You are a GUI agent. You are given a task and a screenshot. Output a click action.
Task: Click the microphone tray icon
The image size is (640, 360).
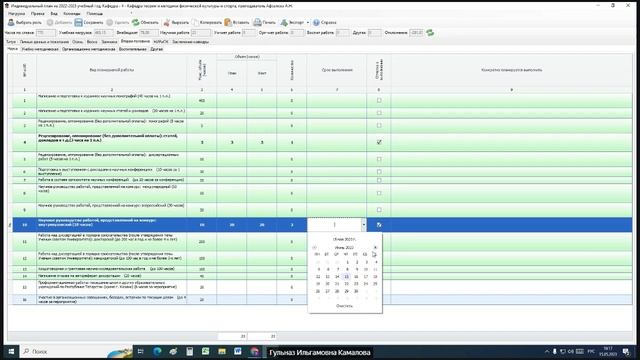tap(555, 351)
